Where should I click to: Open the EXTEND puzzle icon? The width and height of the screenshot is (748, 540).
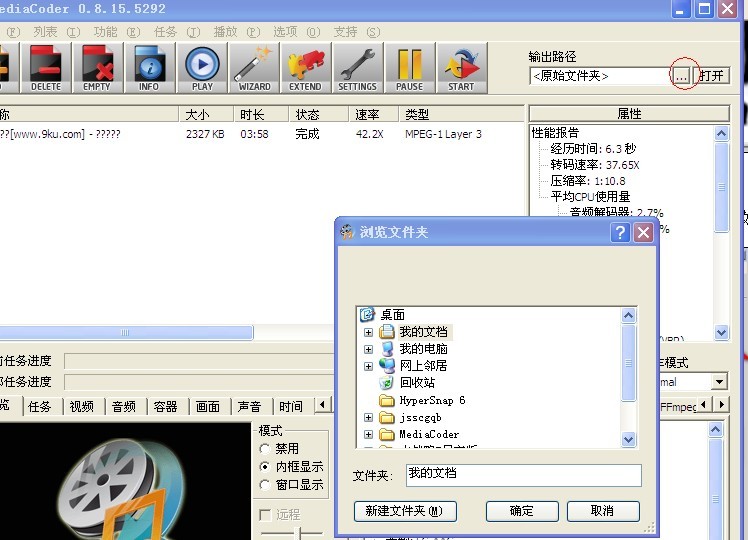306,68
